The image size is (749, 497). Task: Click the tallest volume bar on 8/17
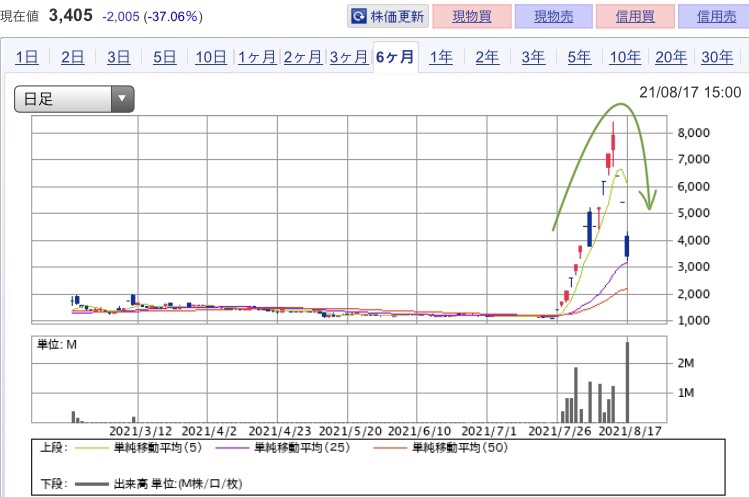pyautogui.click(x=627, y=382)
